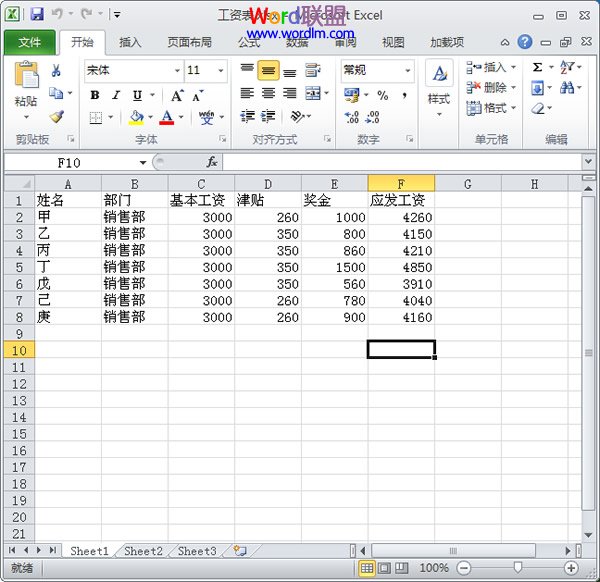600x582 pixels.
Task: Click the Cut scissors icon
Action: [x=56, y=71]
